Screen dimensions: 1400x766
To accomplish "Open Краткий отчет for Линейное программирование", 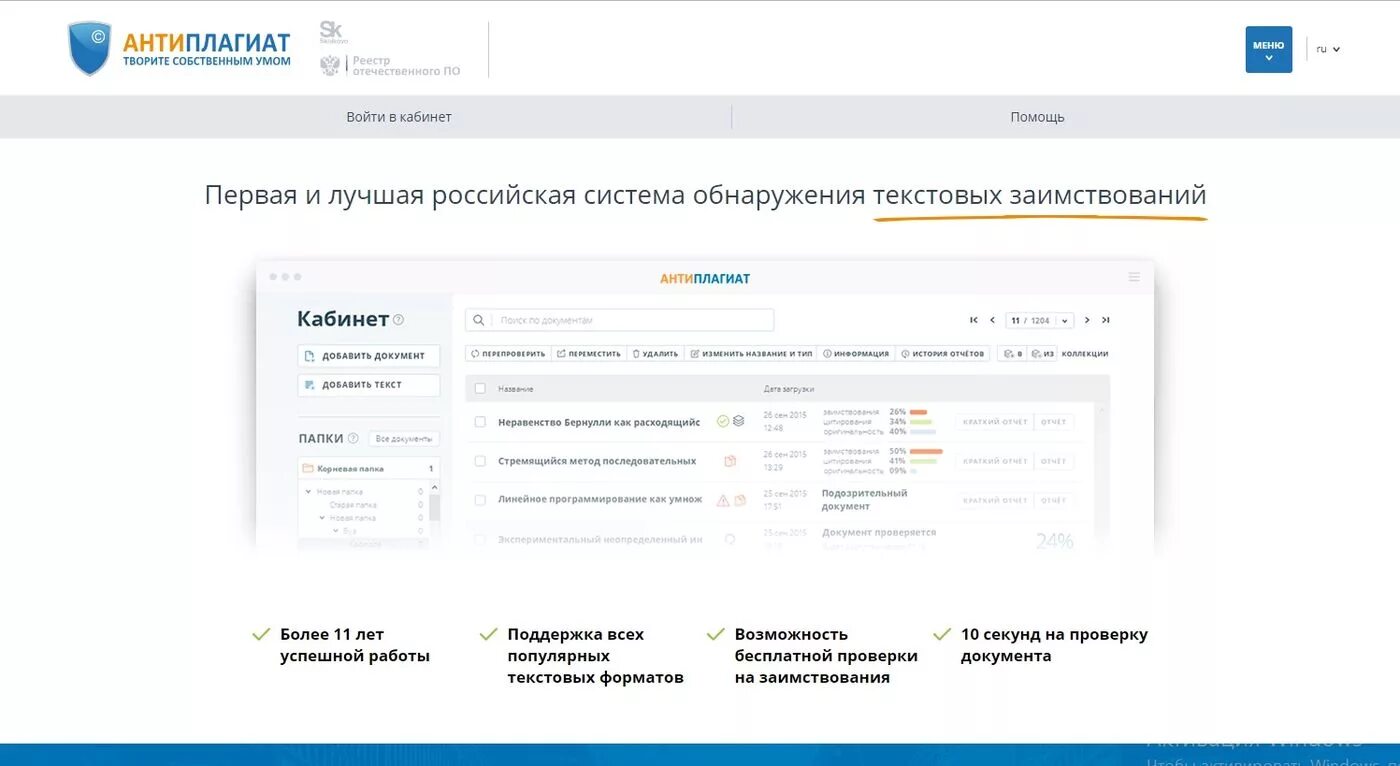I will [994, 499].
